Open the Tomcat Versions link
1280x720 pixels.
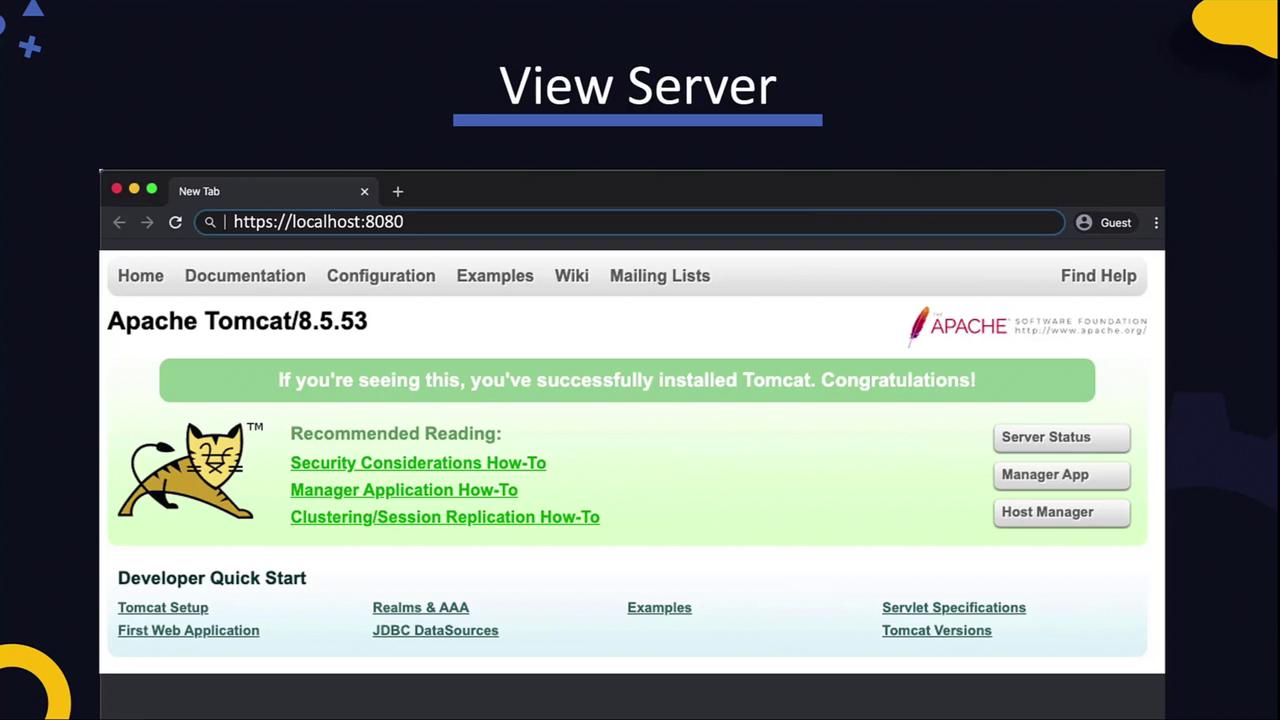[x=937, y=631]
